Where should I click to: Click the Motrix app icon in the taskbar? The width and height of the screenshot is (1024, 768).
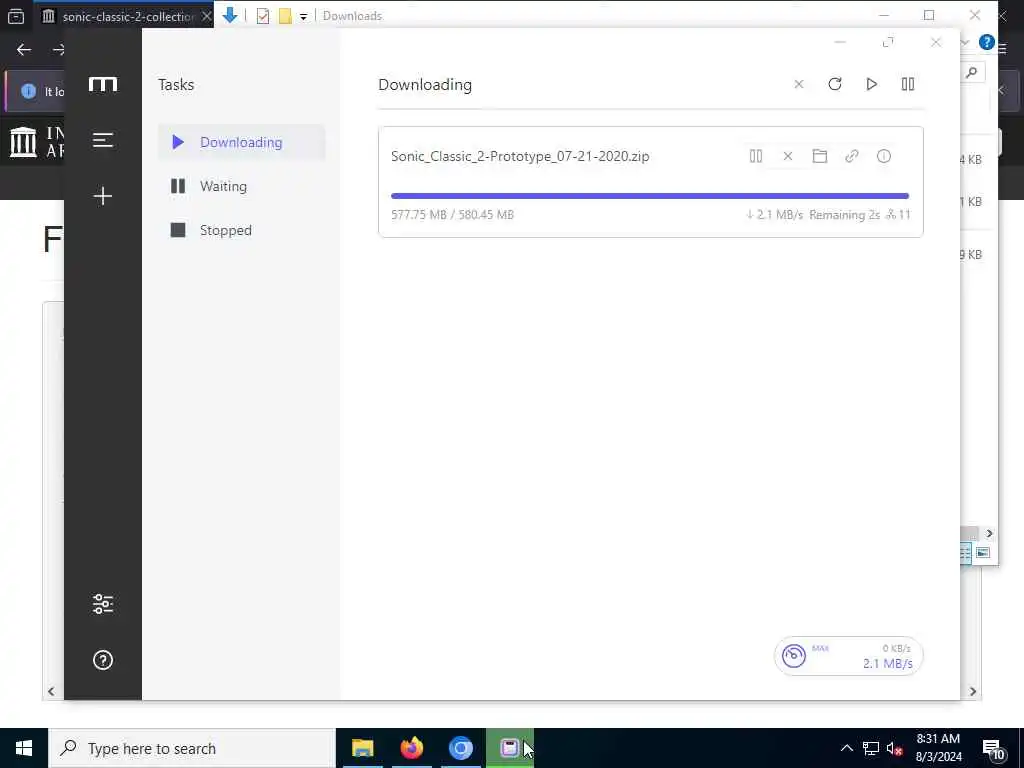coord(509,748)
